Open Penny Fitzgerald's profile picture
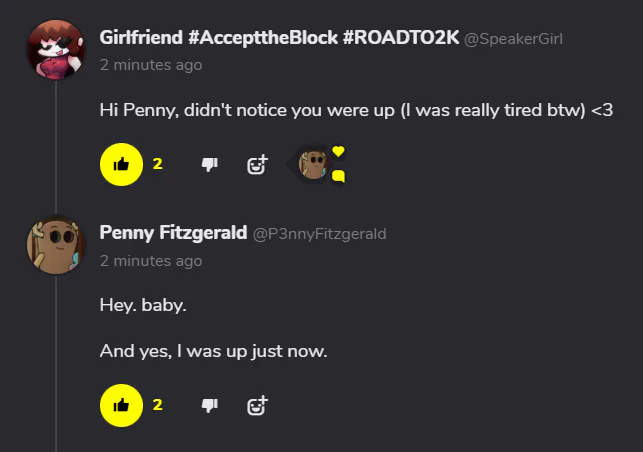Screen dimensions: 643x452 click(x=56, y=244)
